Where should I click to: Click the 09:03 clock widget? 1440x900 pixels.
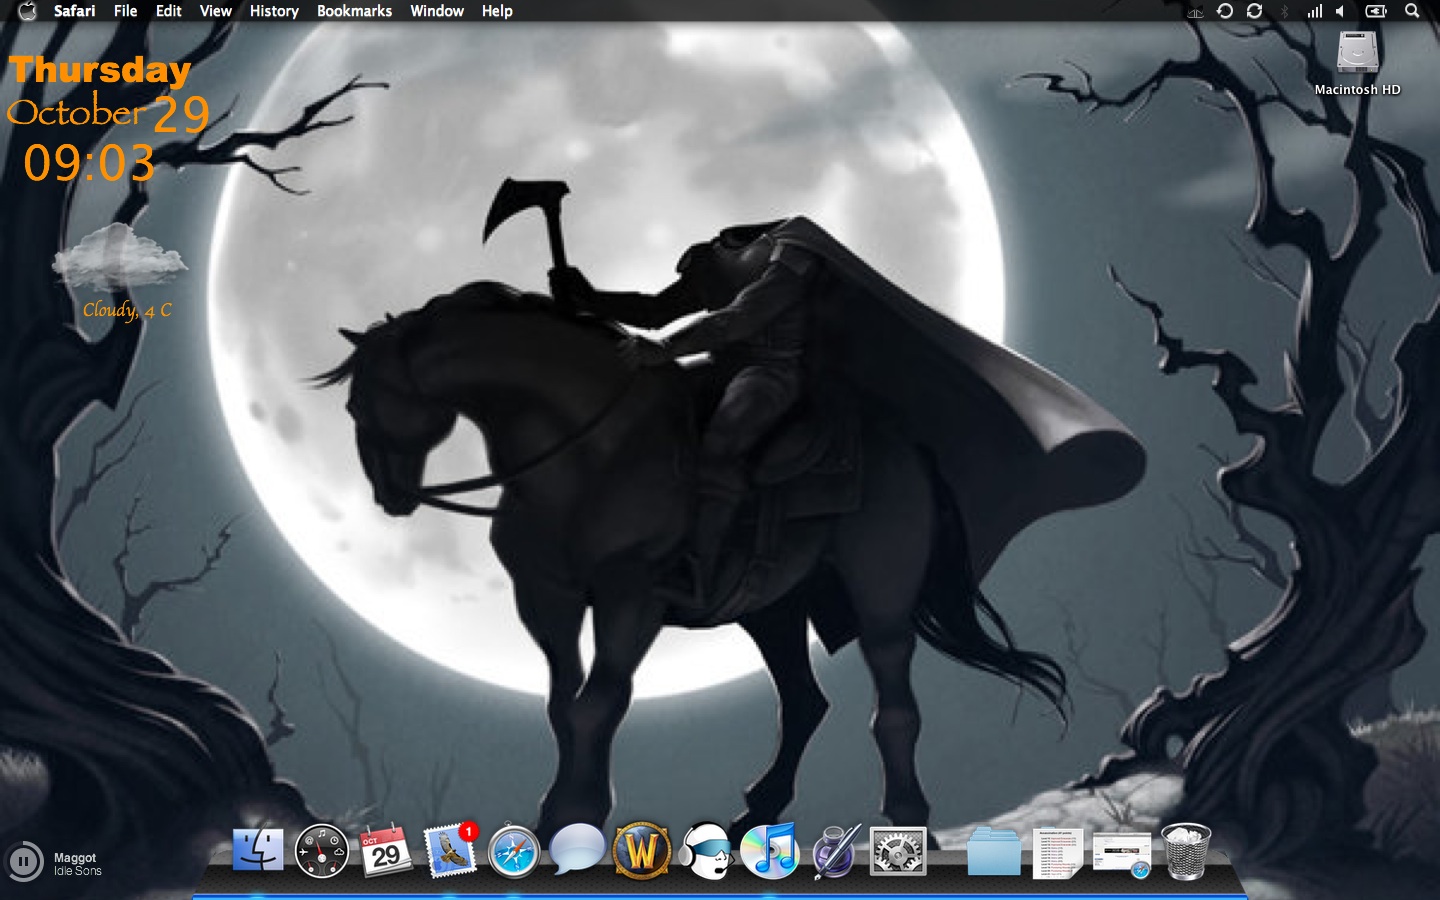pyautogui.click(x=89, y=163)
